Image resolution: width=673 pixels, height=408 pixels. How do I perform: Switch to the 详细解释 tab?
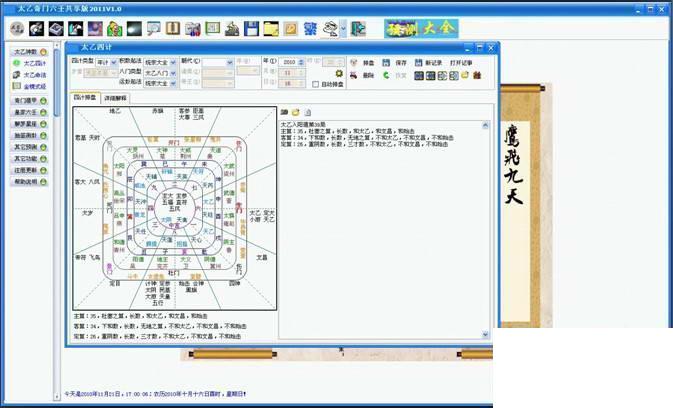click(115, 98)
